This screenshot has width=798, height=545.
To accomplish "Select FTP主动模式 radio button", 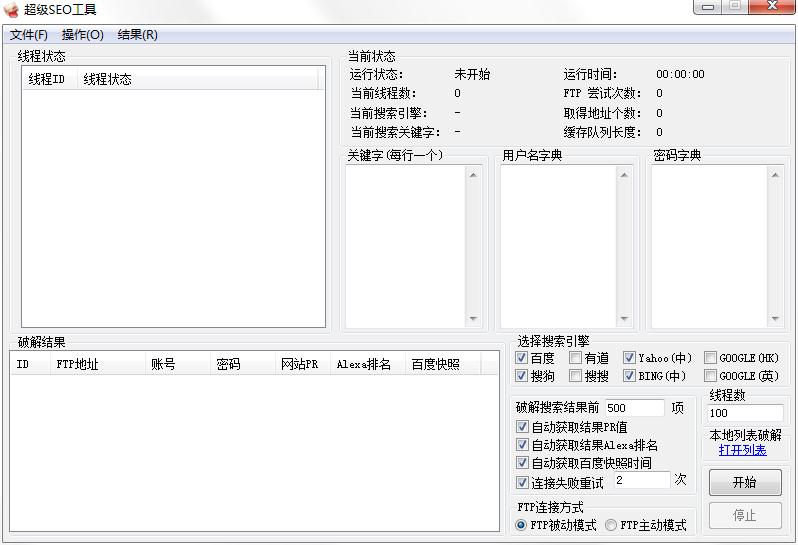I will tap(611, 525).
